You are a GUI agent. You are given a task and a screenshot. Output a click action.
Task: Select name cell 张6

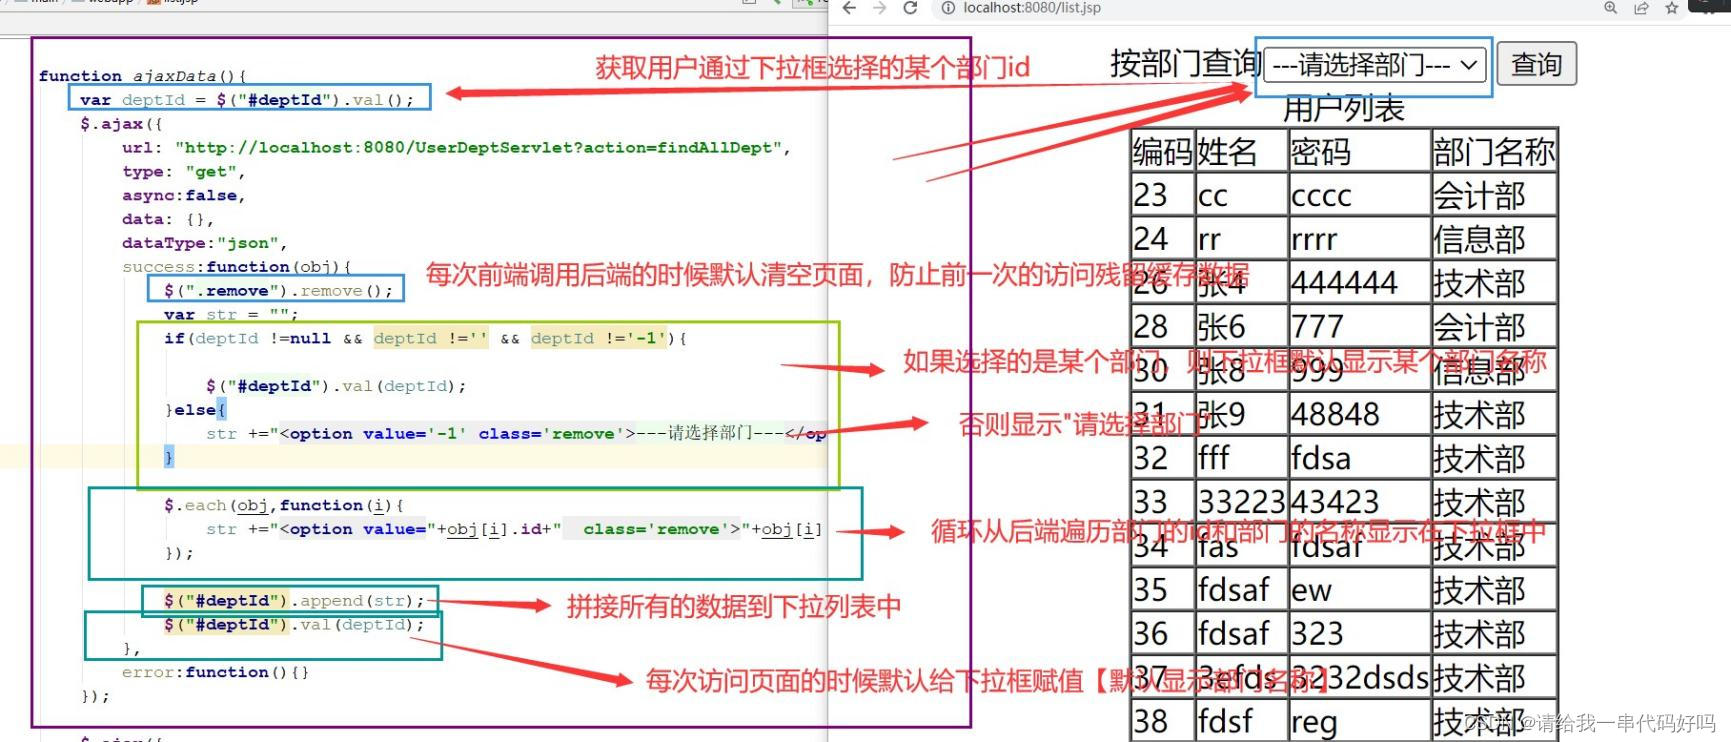pos(1242,327)
